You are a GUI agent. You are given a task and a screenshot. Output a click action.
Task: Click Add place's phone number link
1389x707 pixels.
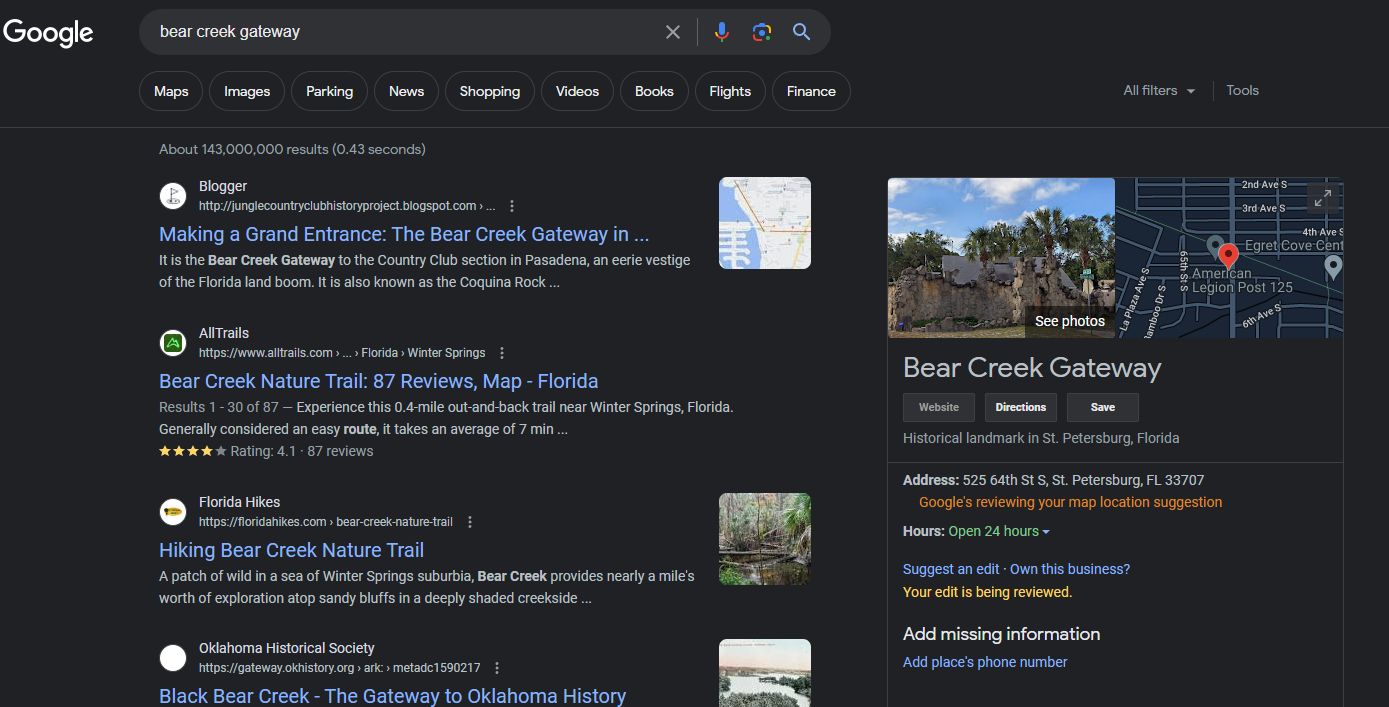(x=985, y=662)
